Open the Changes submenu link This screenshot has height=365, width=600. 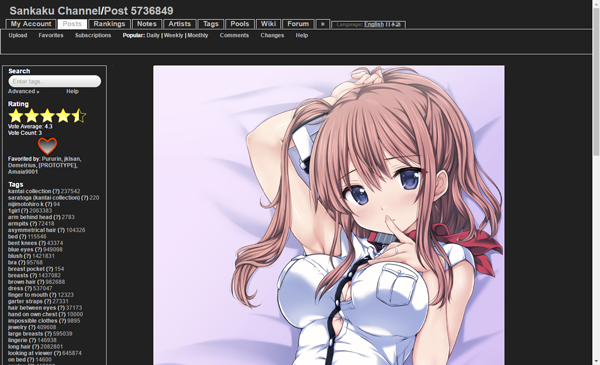(x=272, y=35)
